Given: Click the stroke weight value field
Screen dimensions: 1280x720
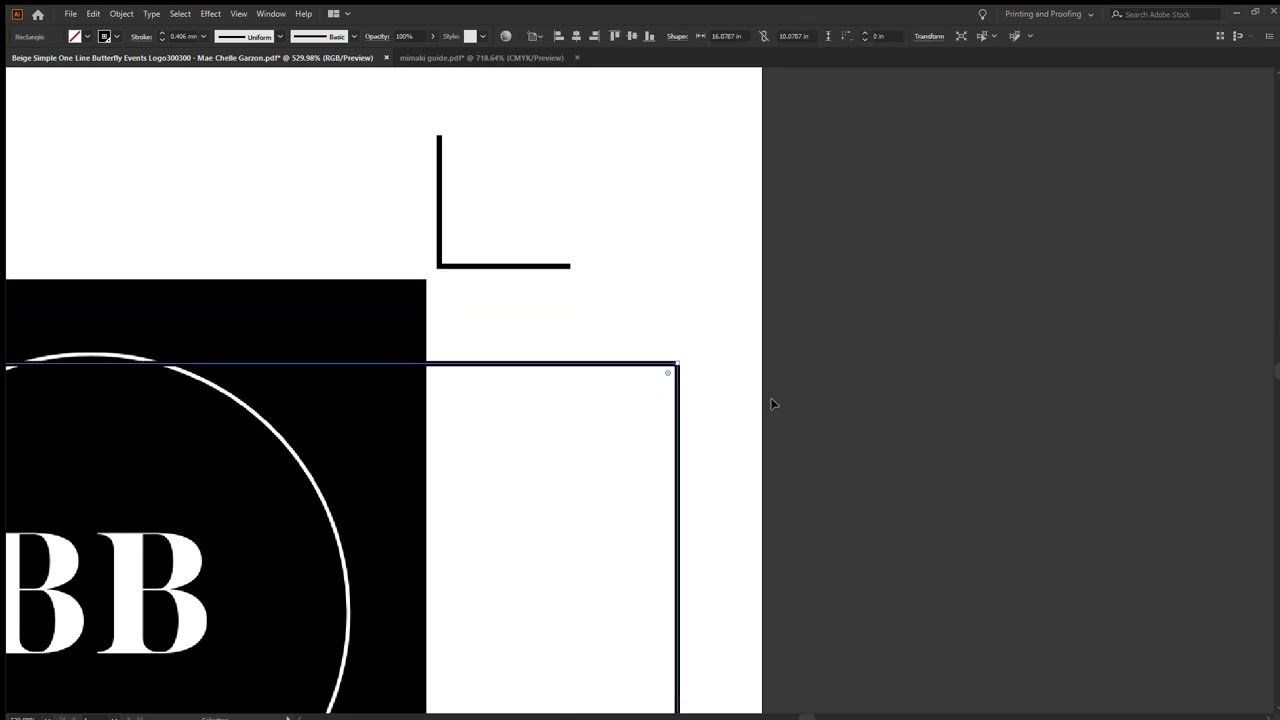Looking at the screenshot, I should pos(183,37).
